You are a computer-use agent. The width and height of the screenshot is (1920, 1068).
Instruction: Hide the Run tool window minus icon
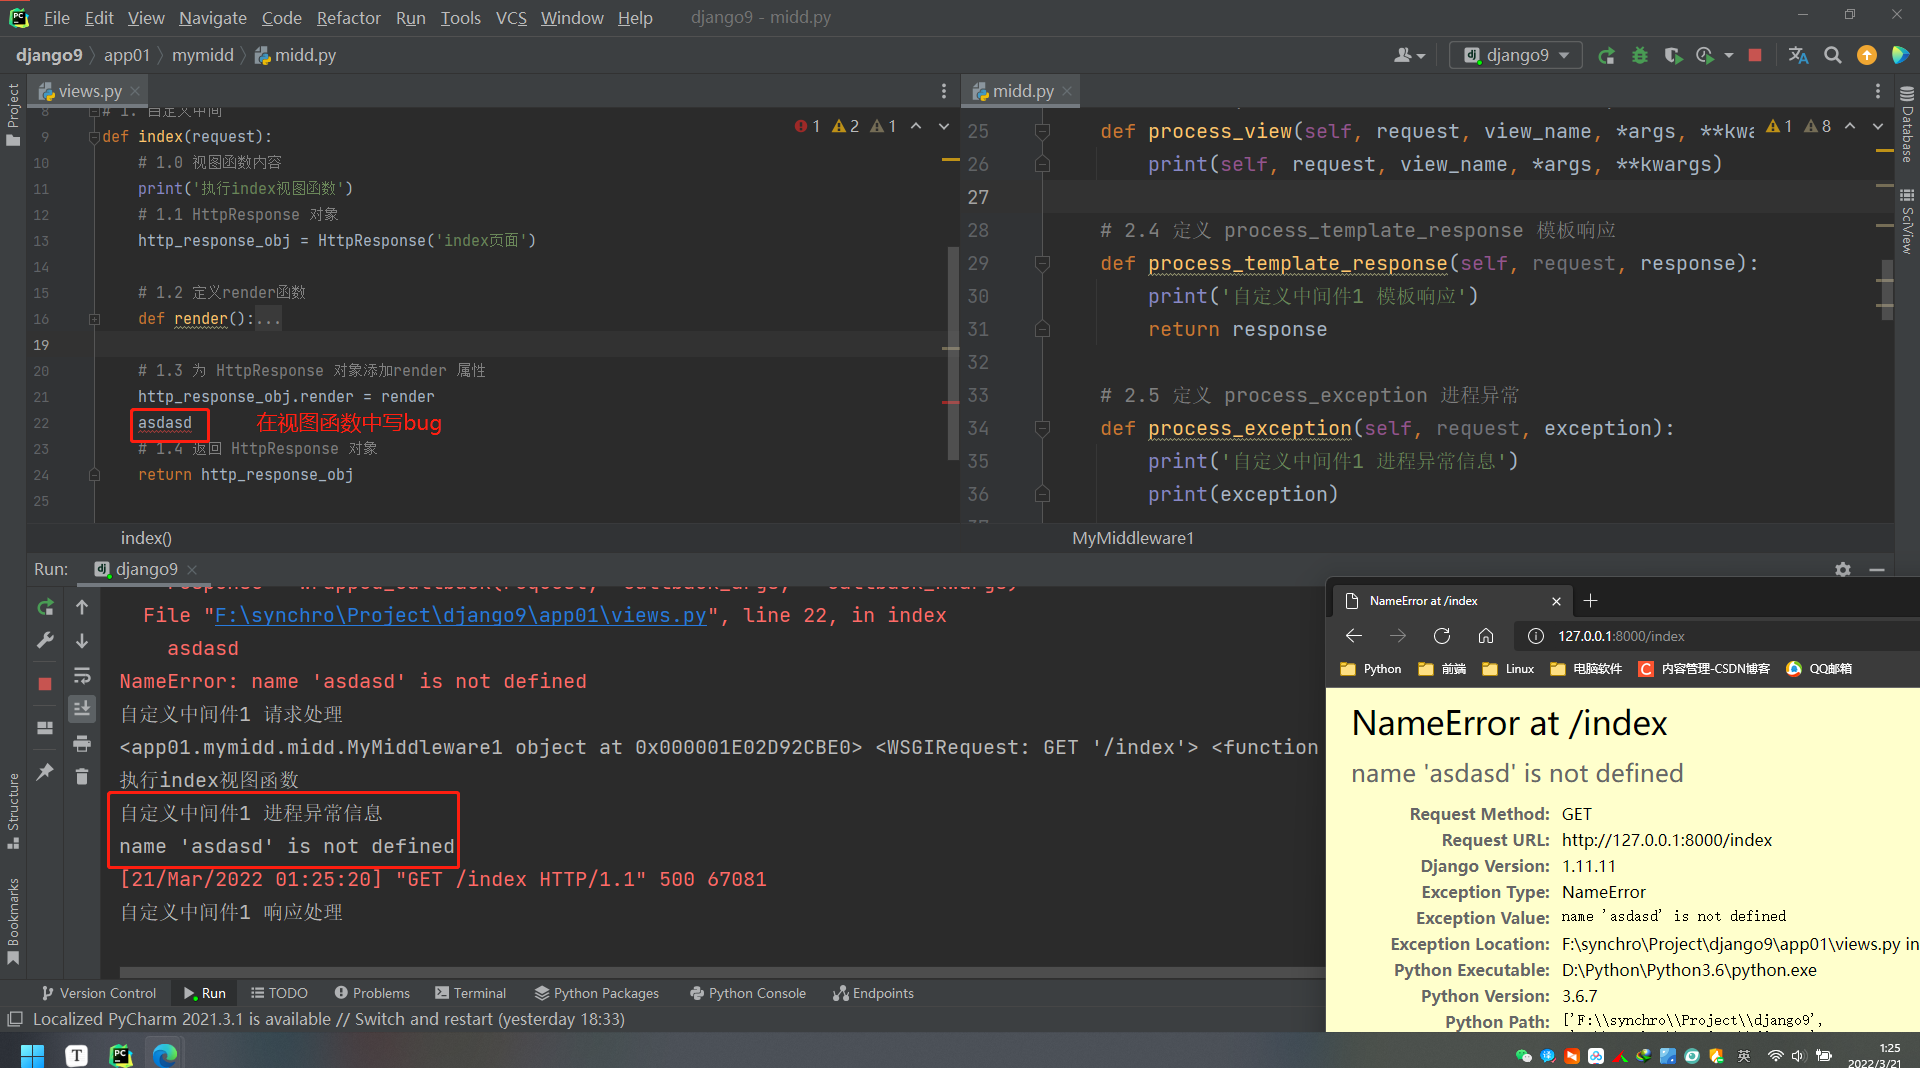(1877, 569)
